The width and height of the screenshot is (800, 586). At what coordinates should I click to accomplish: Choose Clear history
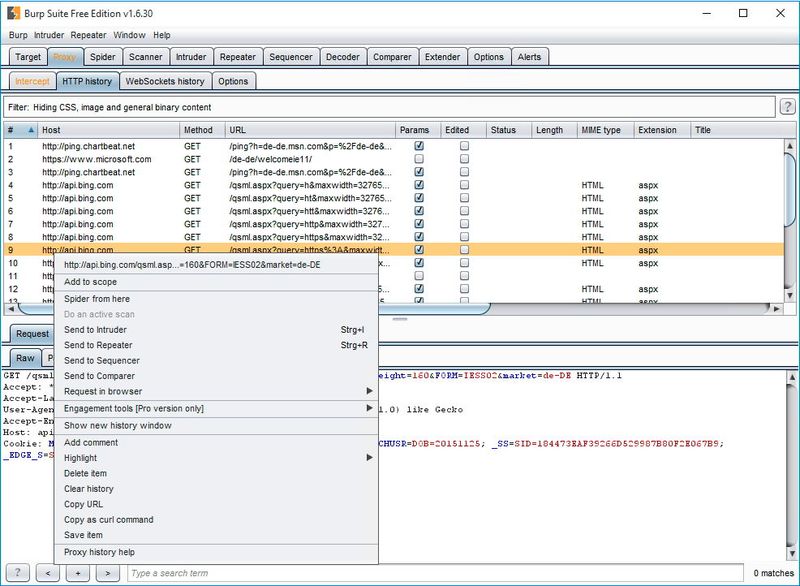coord(216,489)
